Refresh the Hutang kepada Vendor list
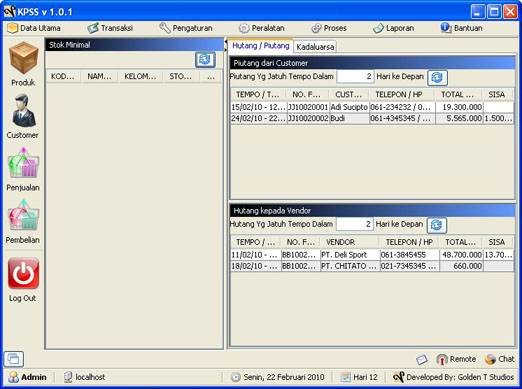 coord(437,225)
